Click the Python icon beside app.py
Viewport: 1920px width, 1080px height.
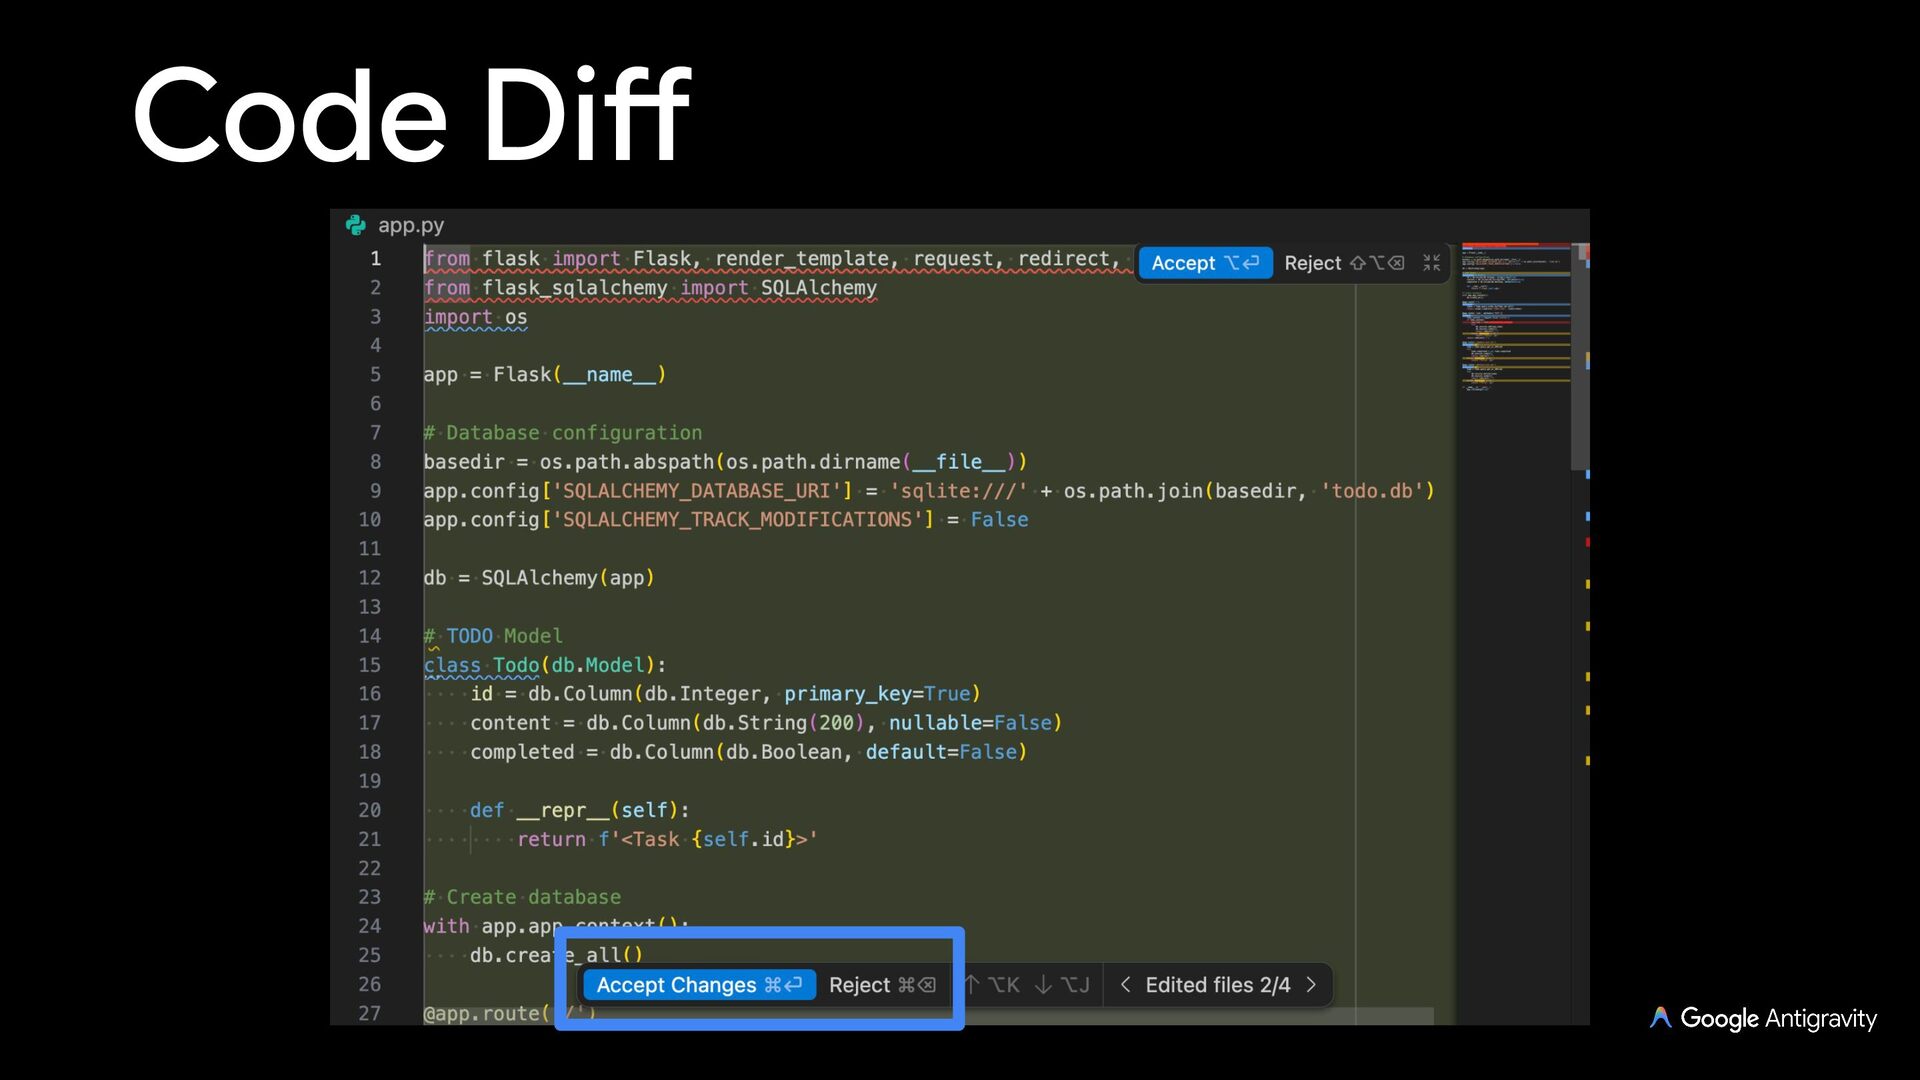pyautogui.click(x=355, y=225)
